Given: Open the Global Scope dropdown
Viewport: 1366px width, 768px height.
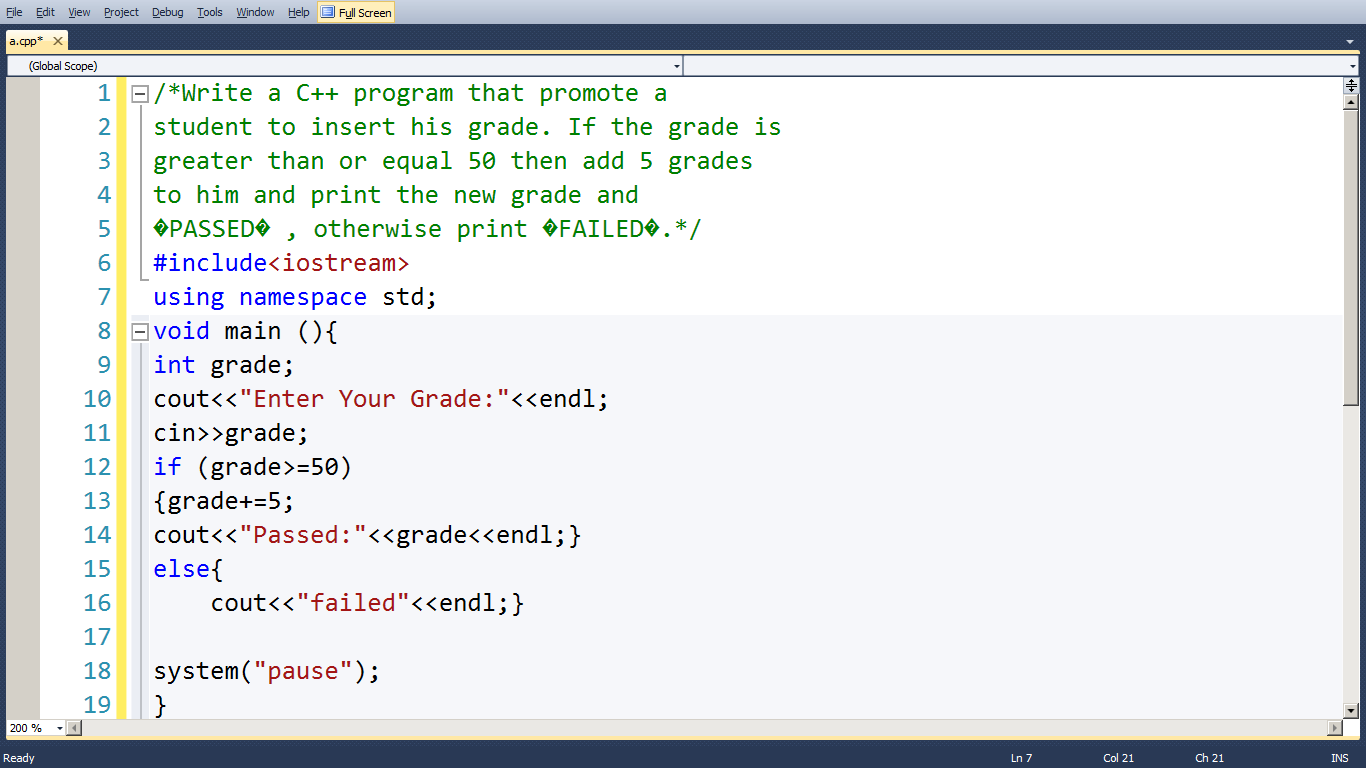Looking at the screenshot, I should pyautogui.click(x=677, y=64).
